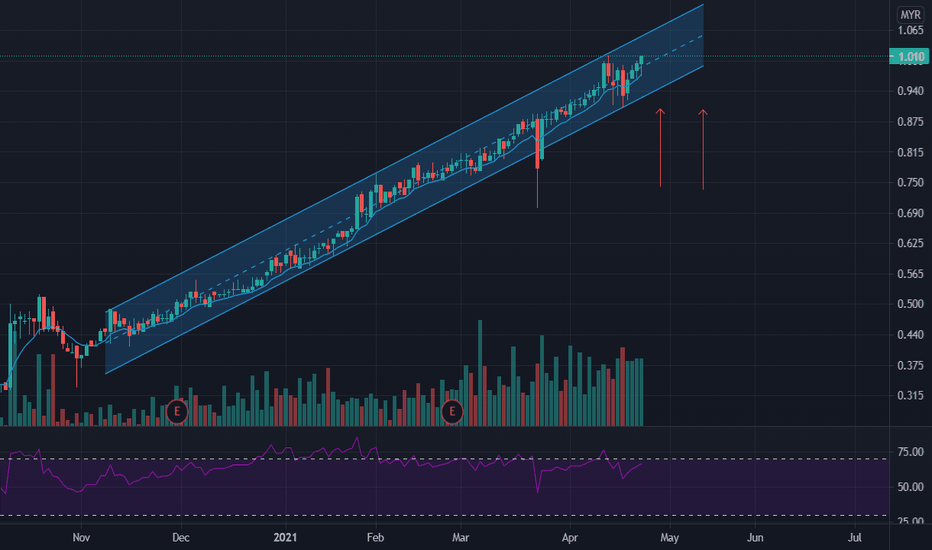932x550 pixels.
Task: Select the 0.565 price scale label
Action: click(911, 274)
